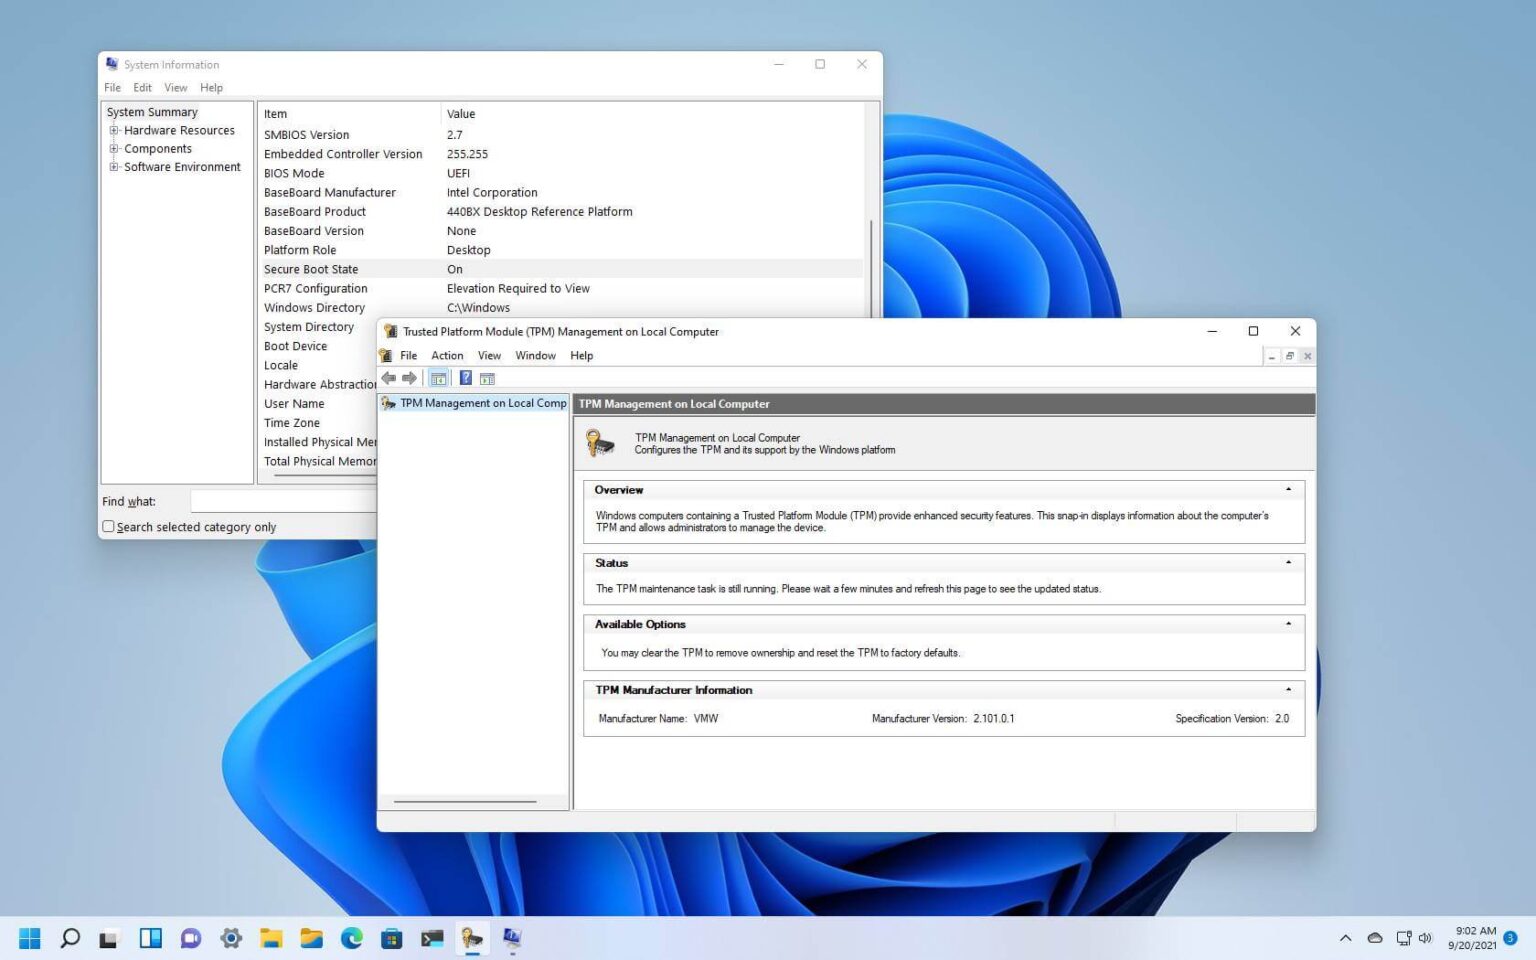Viewport: 1536px width, 960px height.
Task: Click the System Information window title bar icon
Action: point(110,64)
